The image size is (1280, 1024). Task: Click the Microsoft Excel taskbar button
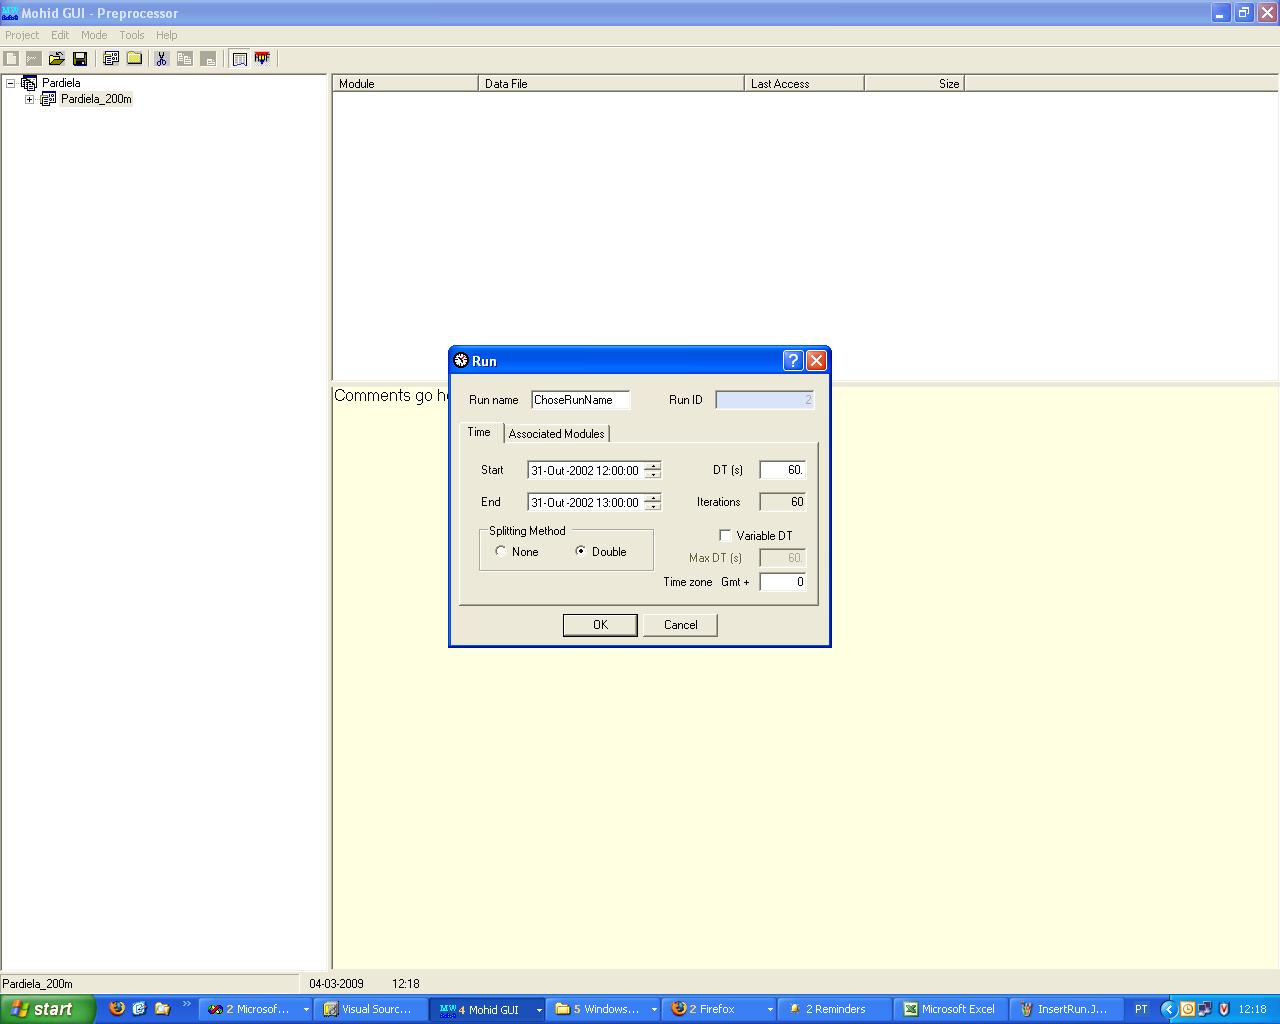950,1009
